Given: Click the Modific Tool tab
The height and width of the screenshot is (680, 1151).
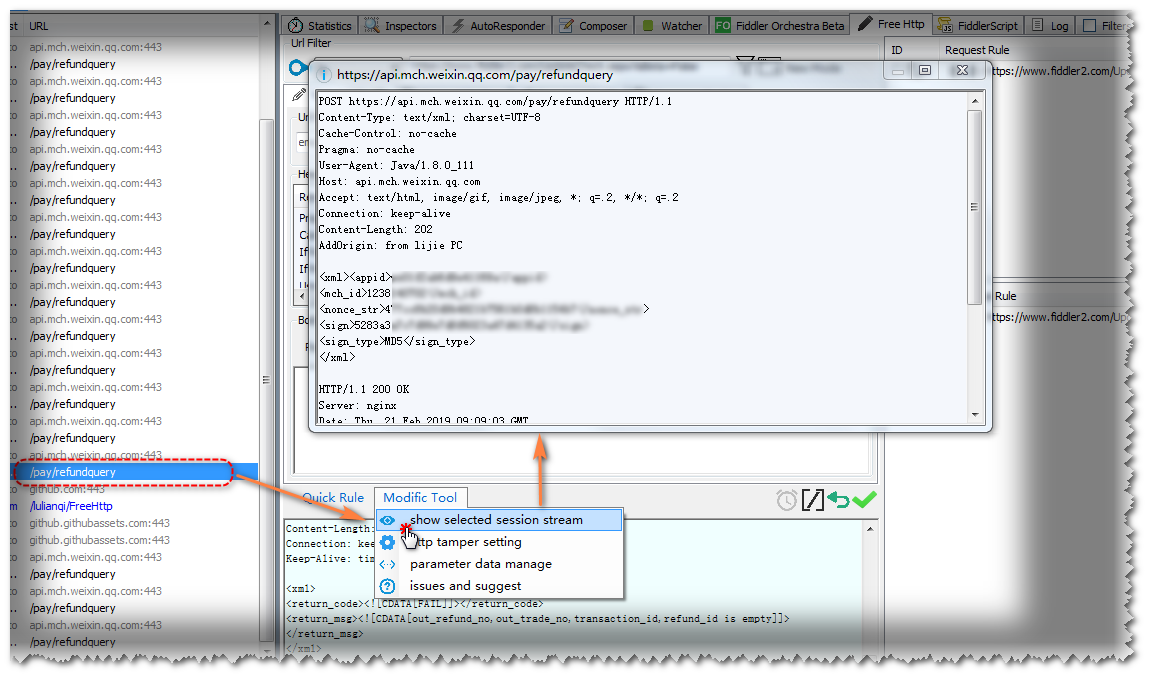Looking at the screenshot, I should (x=420, y=497).
